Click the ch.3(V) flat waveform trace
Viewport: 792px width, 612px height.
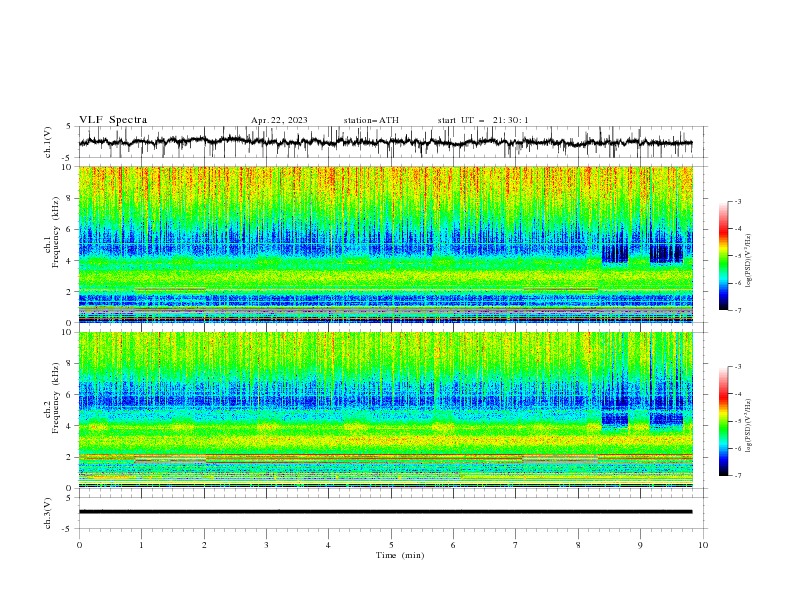386,512
